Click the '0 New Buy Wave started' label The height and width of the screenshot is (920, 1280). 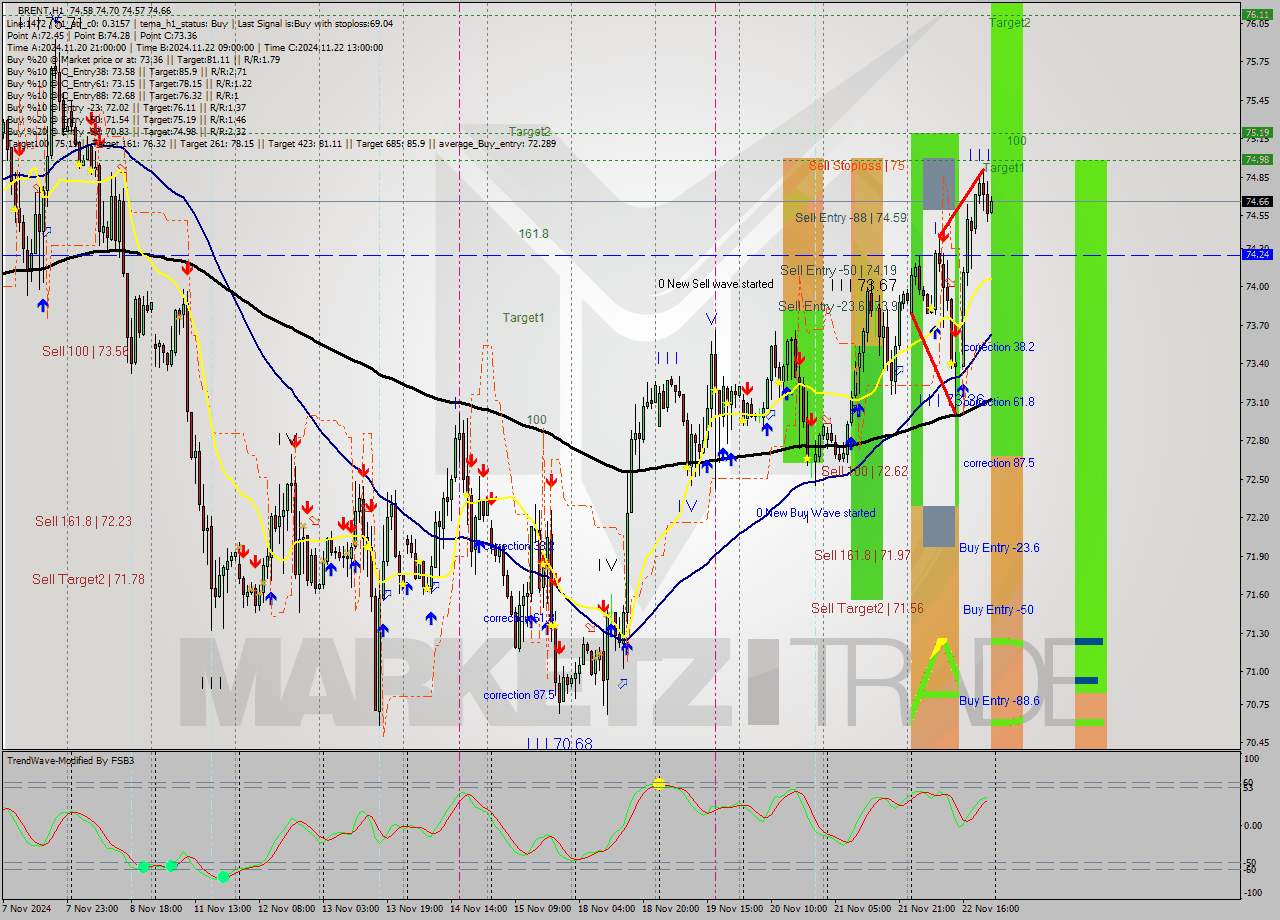(816, 513)
